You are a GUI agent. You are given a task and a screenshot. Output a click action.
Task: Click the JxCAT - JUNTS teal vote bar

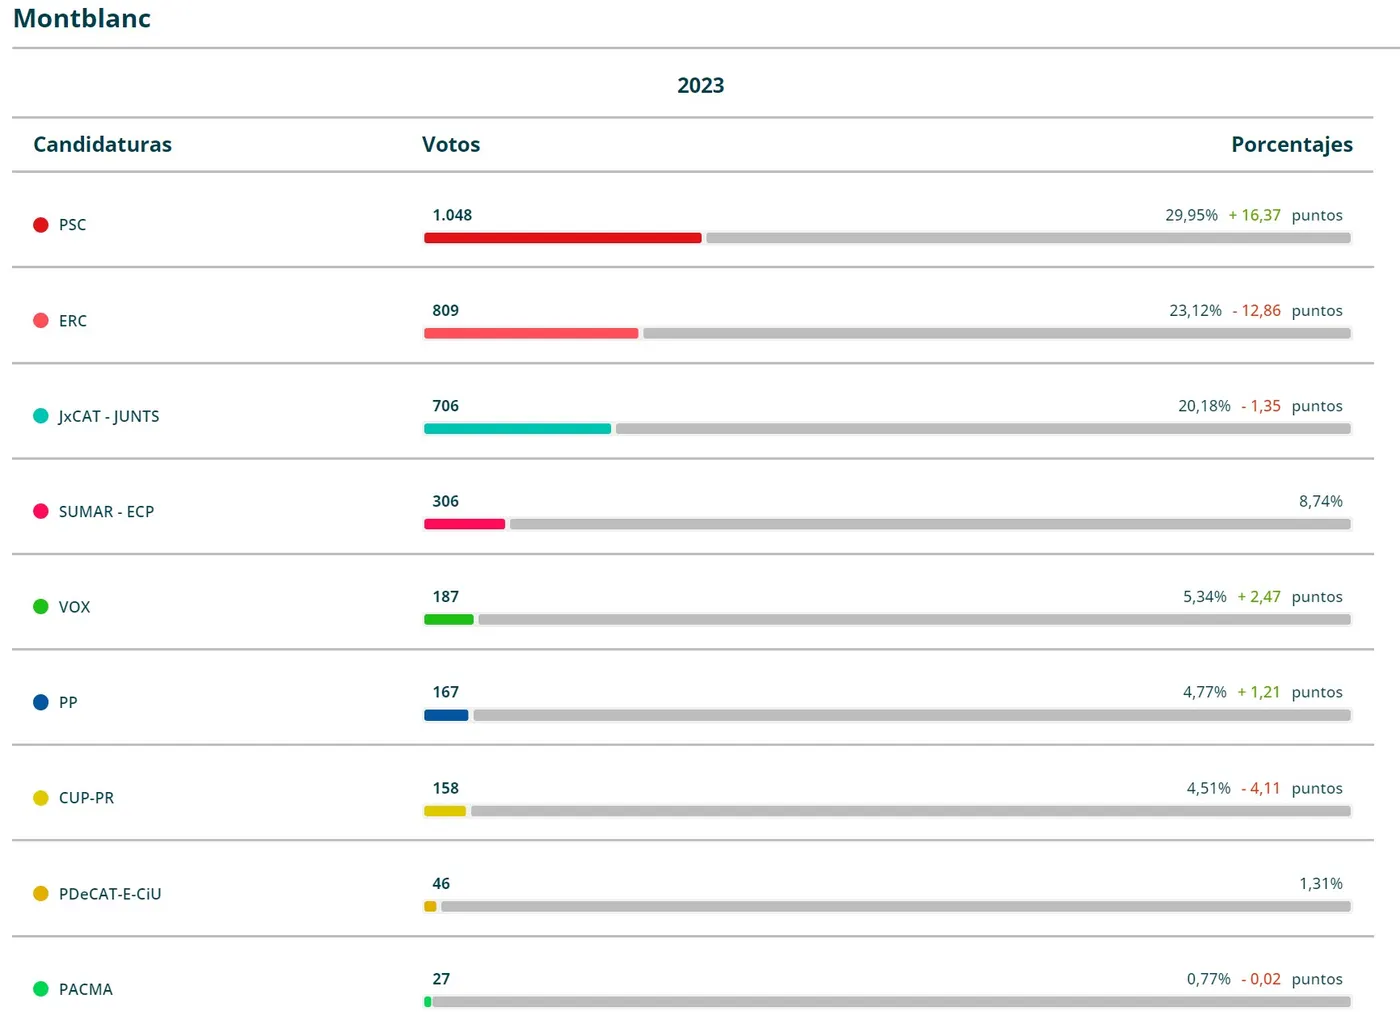pyautogui.click(x=517, y=429)
